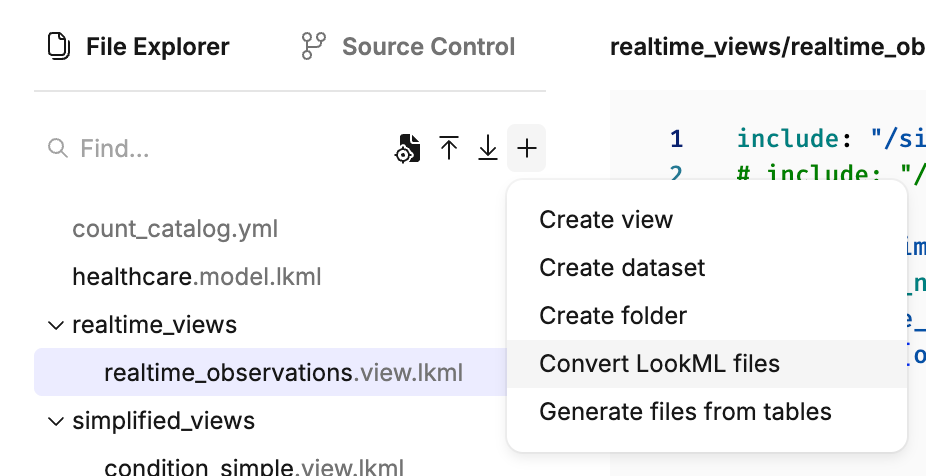
Task: Collapse the realtime_views folder chevron
Action: tap(55, 325)
